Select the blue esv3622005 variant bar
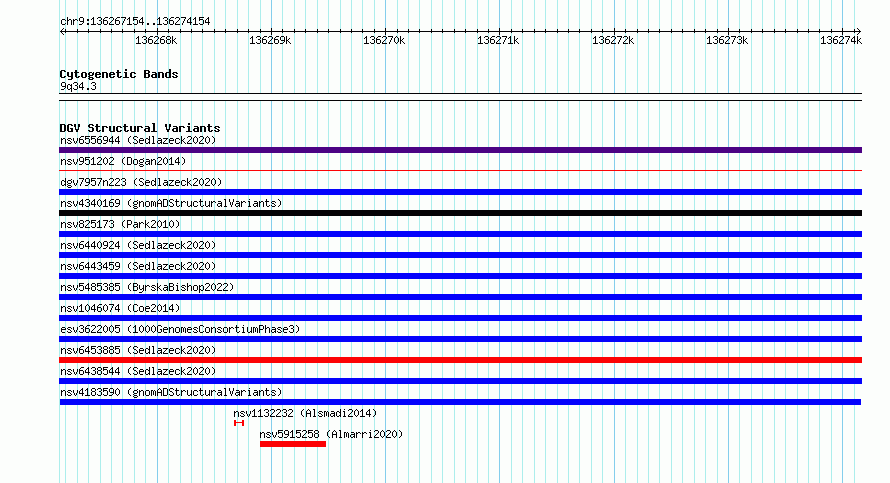The image size is (890, 483). [x=460, y=339]
